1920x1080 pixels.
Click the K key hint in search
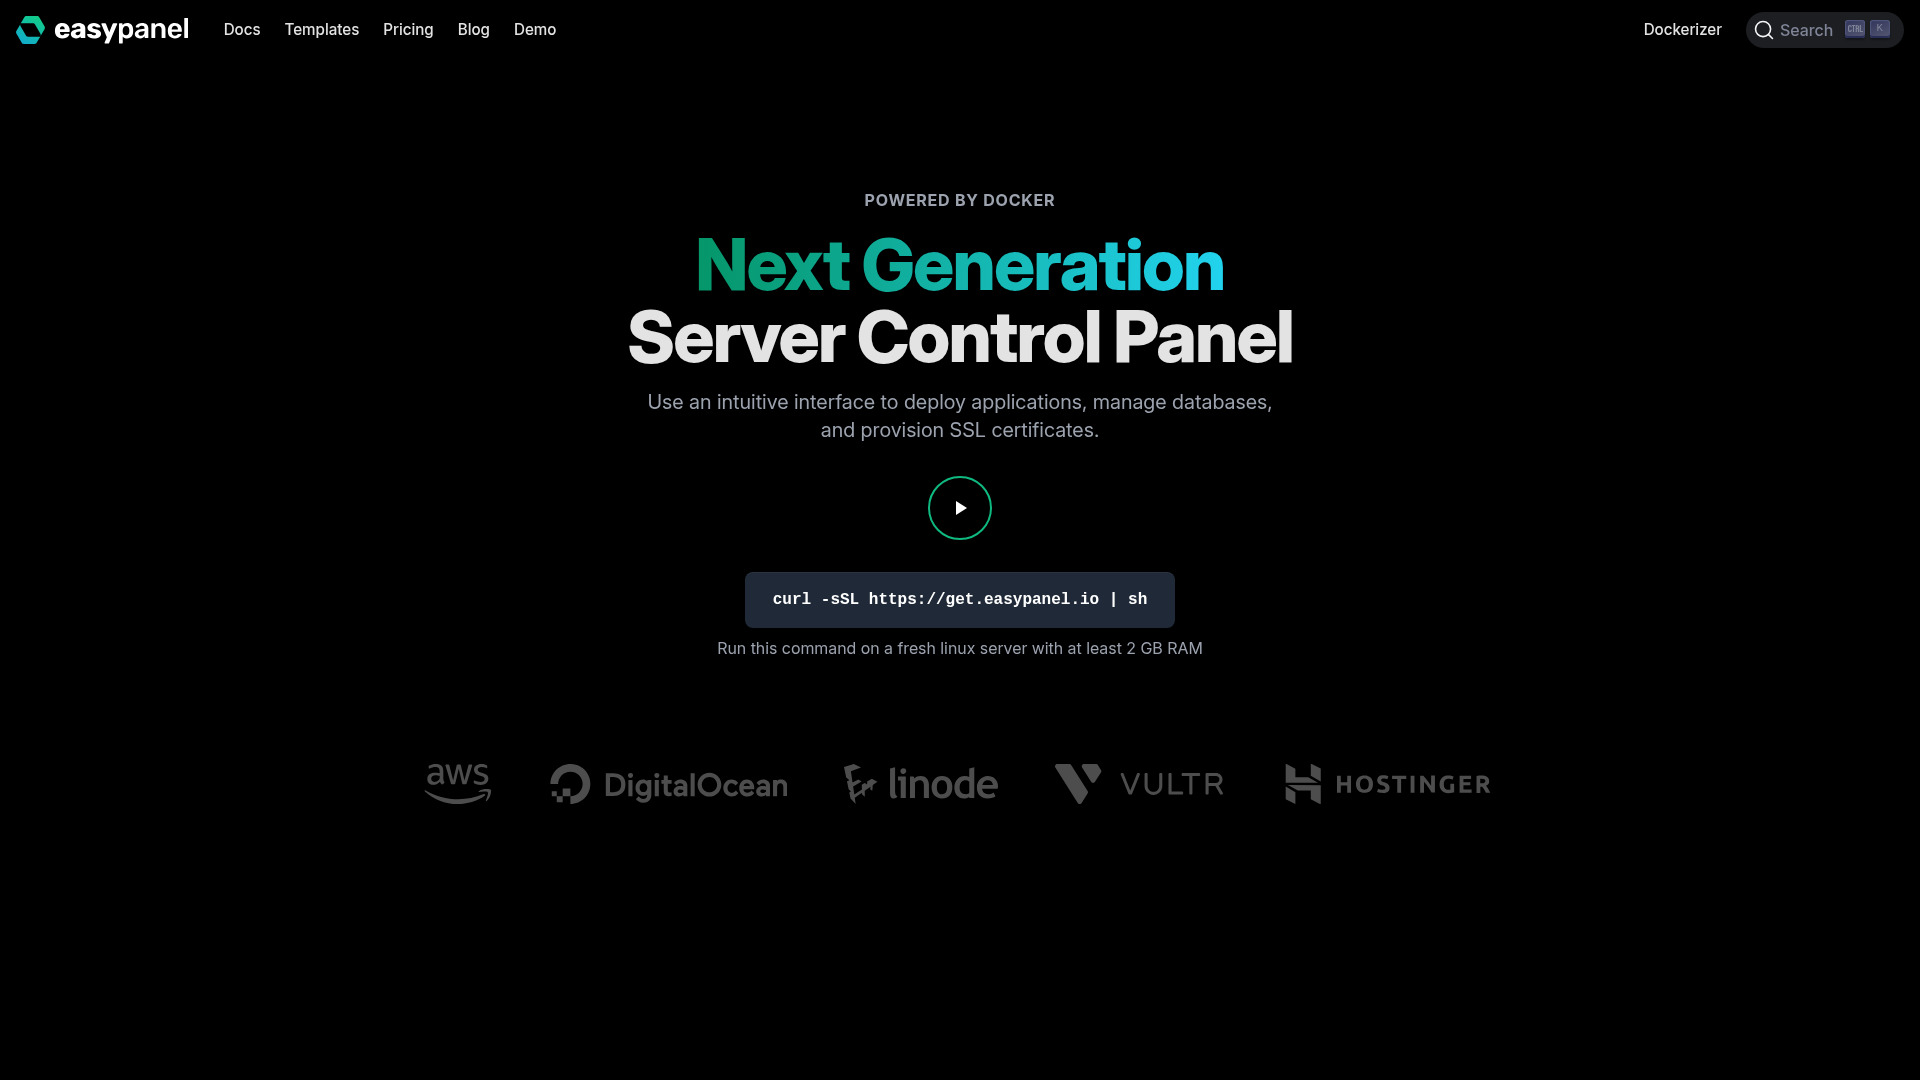coord(1880,29)
